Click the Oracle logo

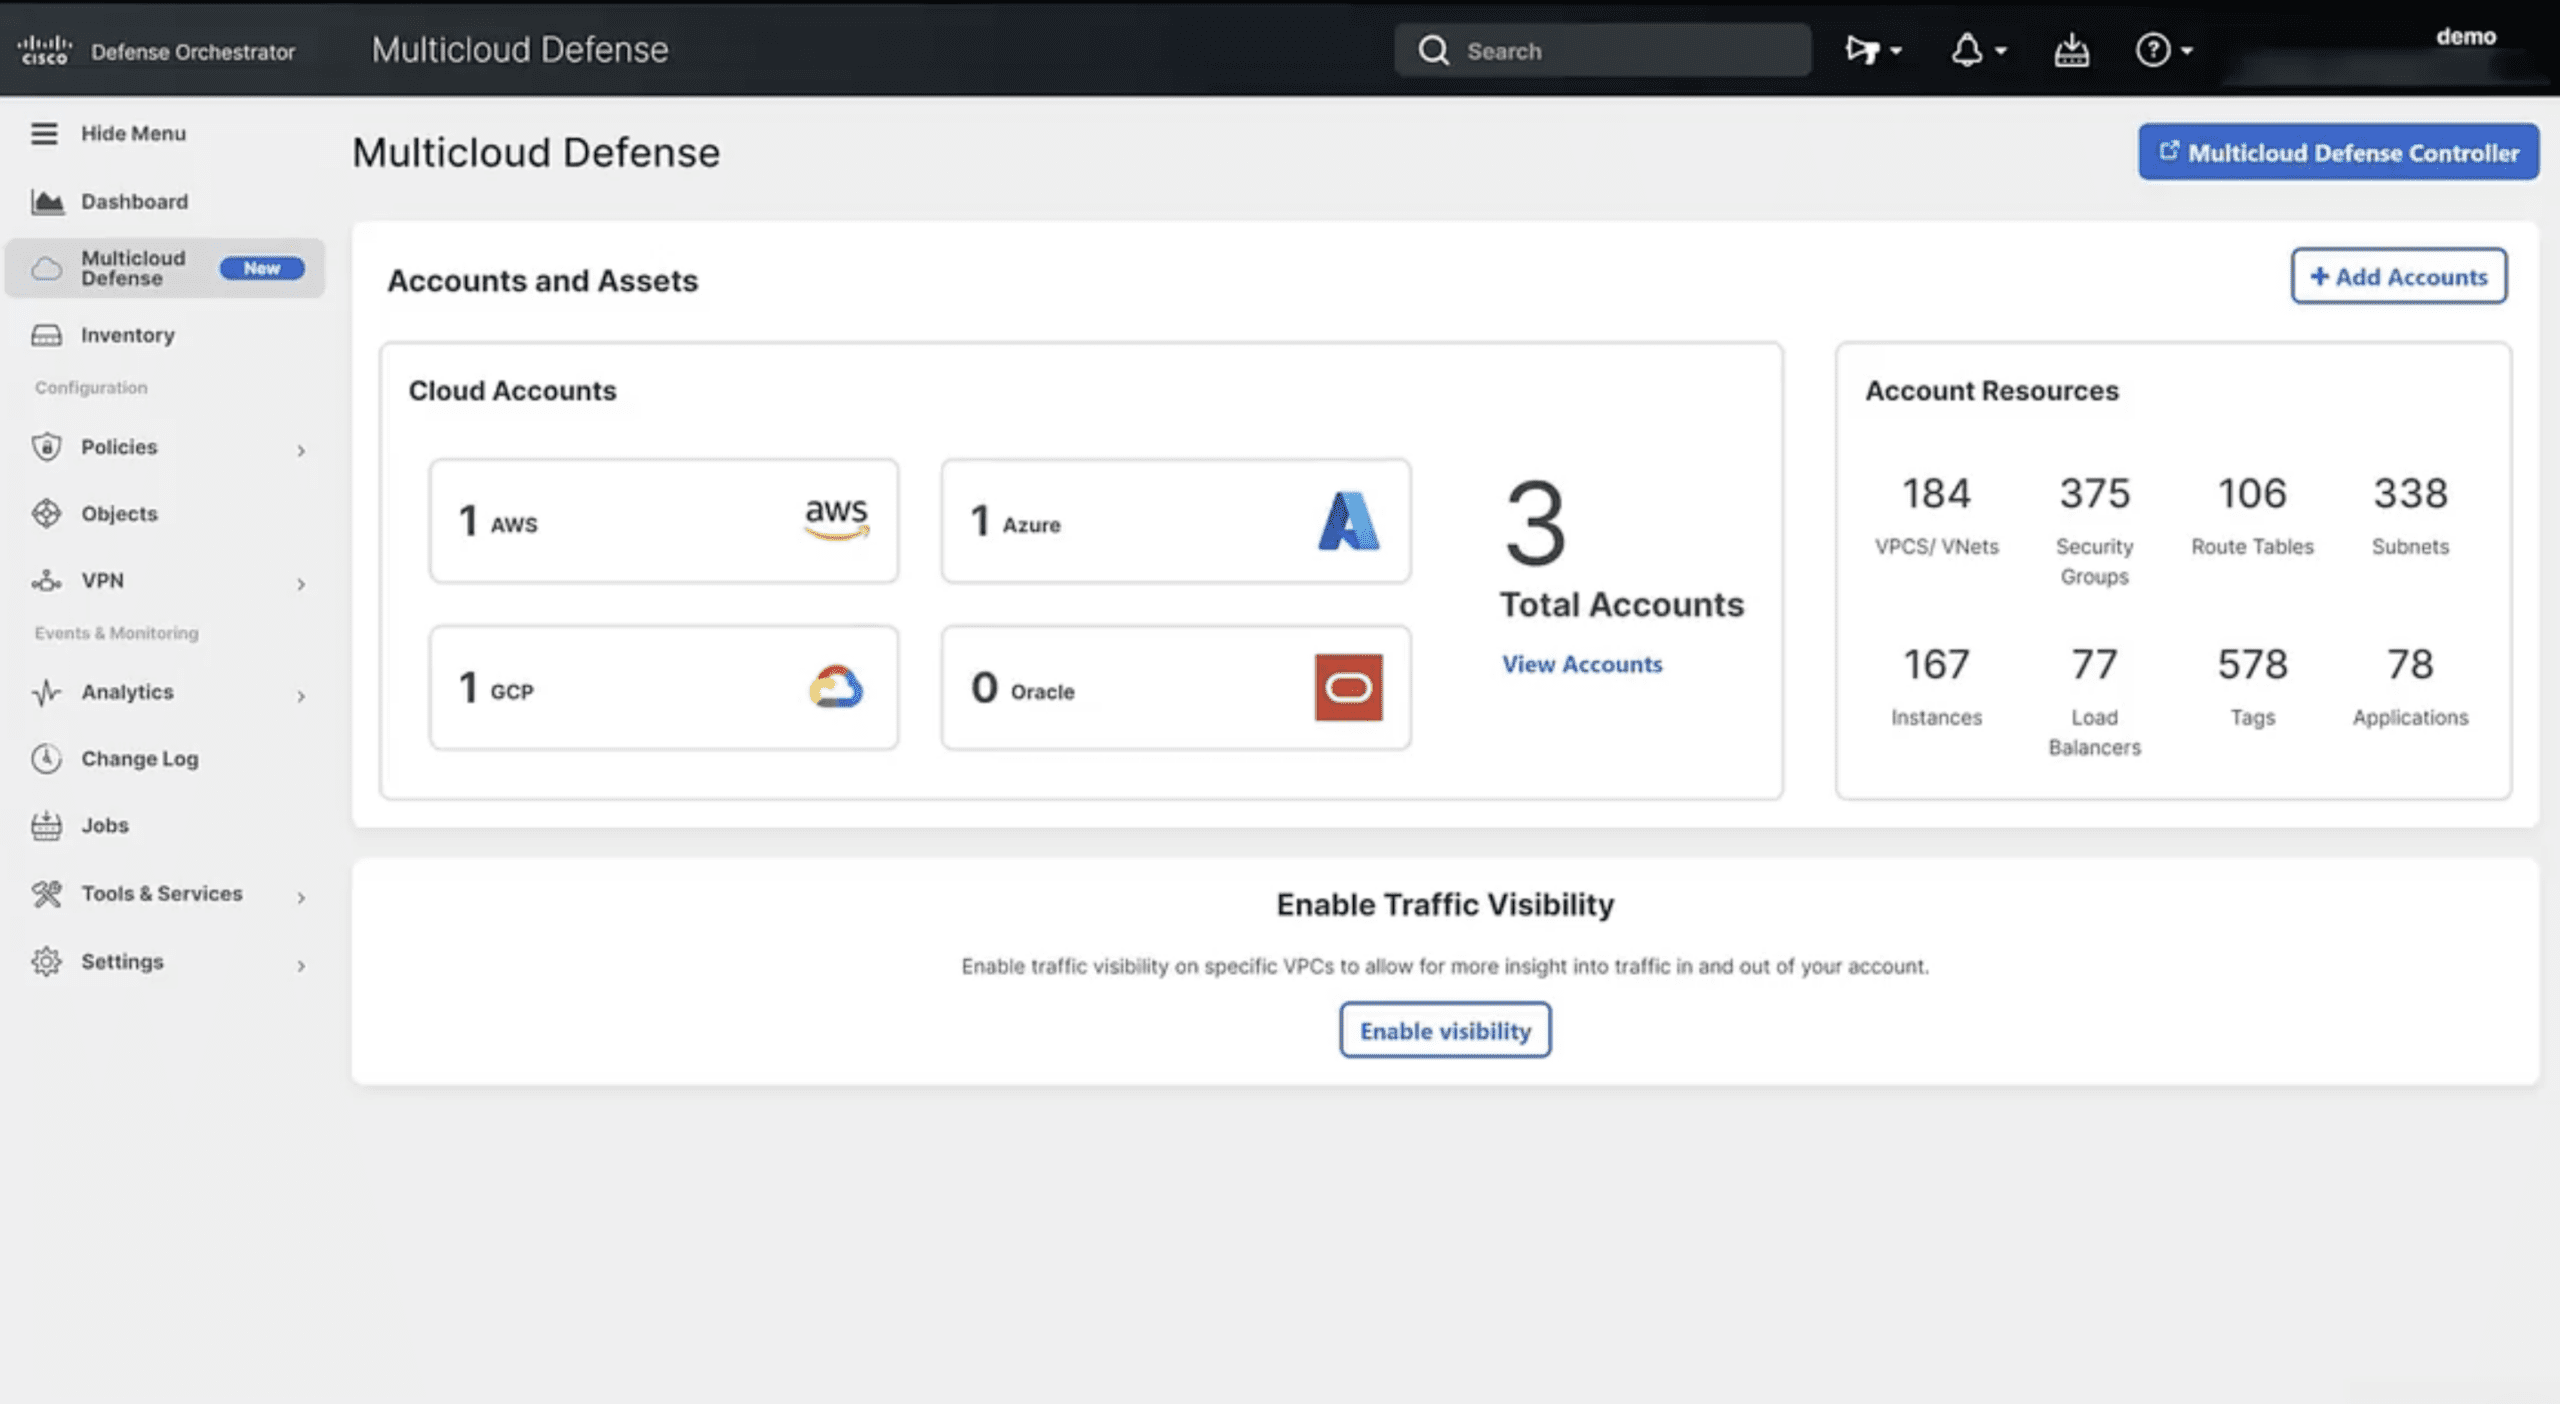tap(1348, 687)
